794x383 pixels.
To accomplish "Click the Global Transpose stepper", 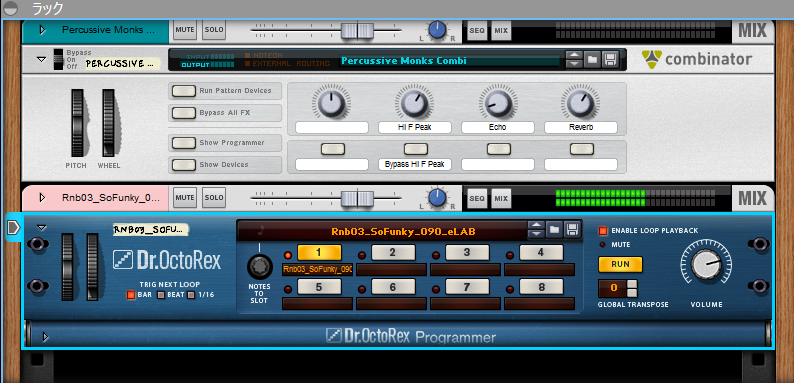I will pos(632,288).
